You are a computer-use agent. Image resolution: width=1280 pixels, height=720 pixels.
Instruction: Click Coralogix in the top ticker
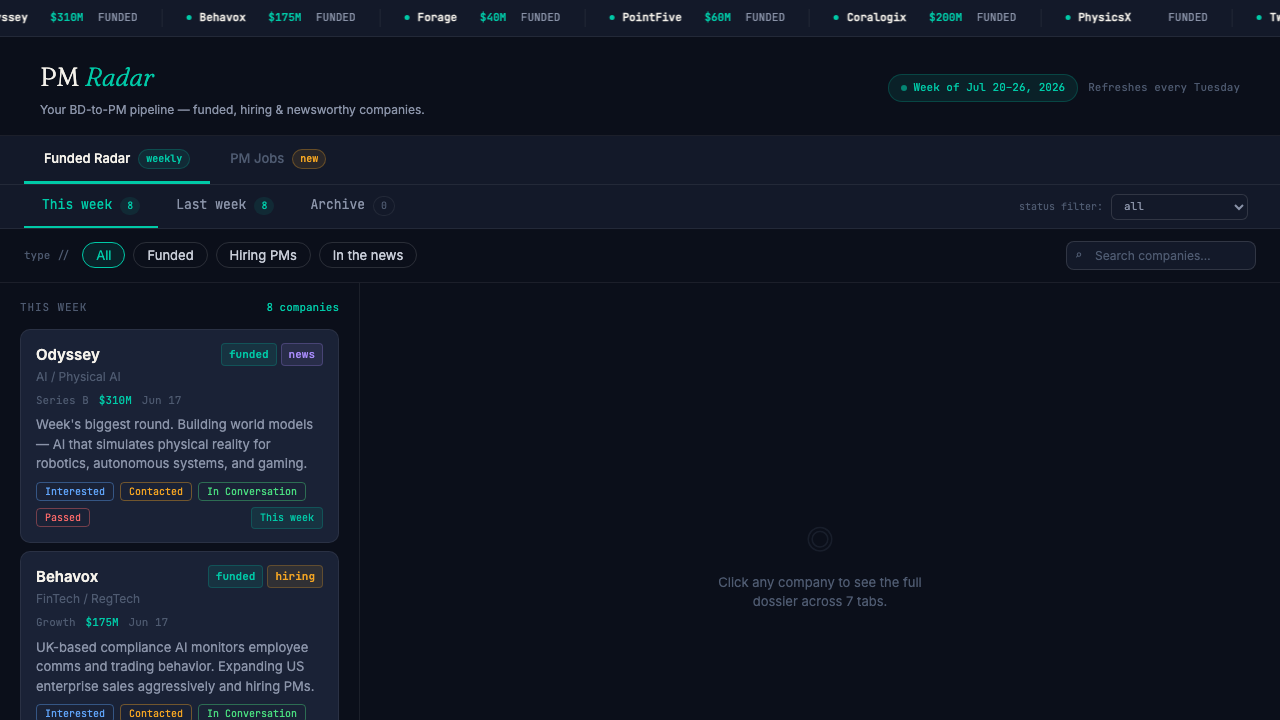point(876,18)
